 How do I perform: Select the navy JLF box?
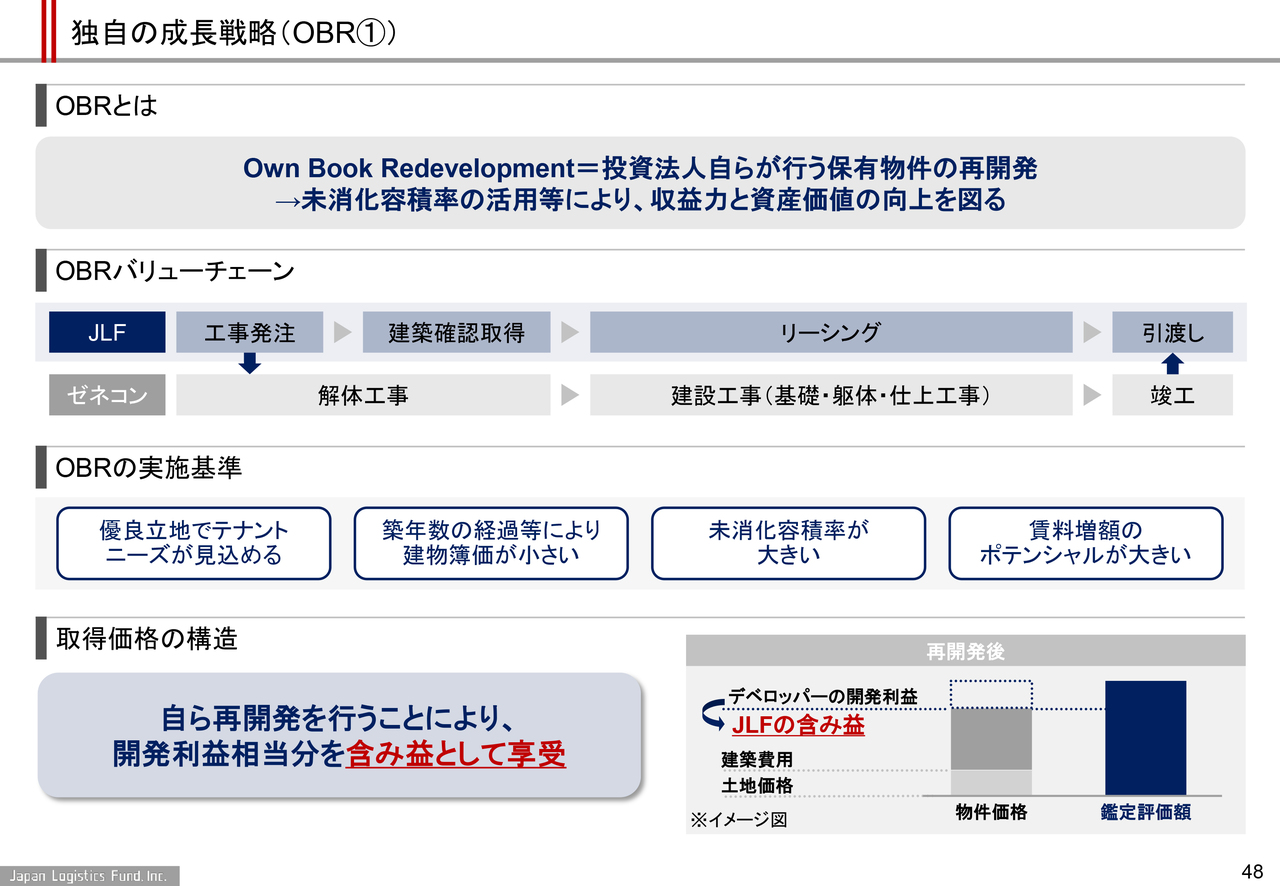[x=107, y=333]
